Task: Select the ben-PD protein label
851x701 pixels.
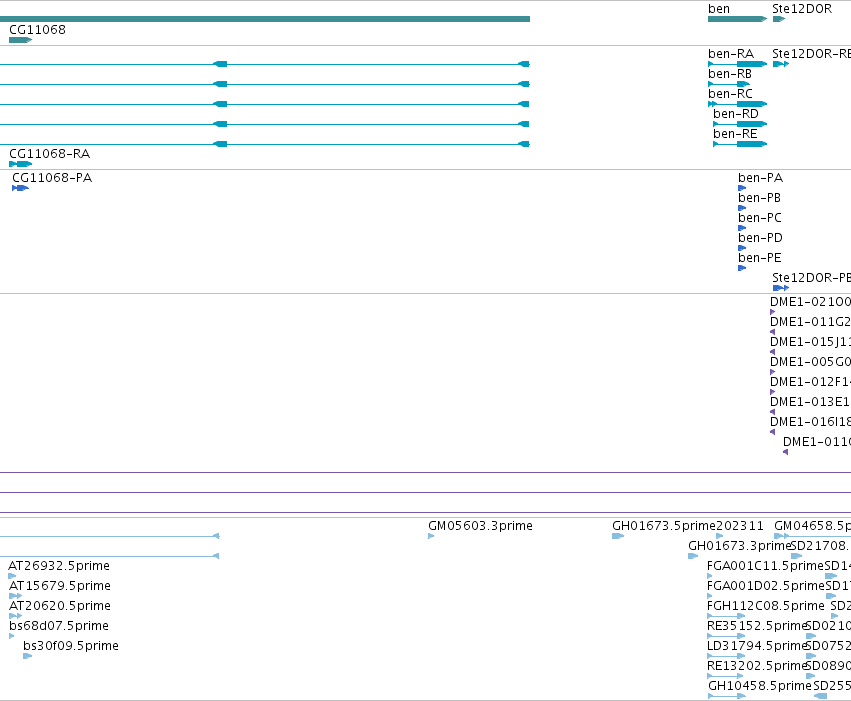Action: point(760,239)
